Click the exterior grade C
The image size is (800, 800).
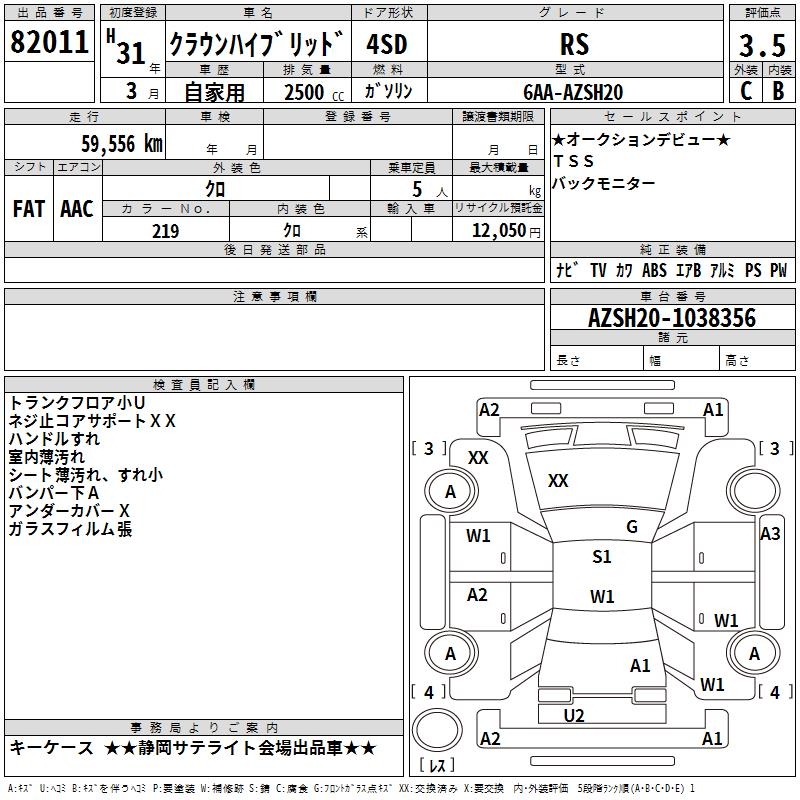746,91
